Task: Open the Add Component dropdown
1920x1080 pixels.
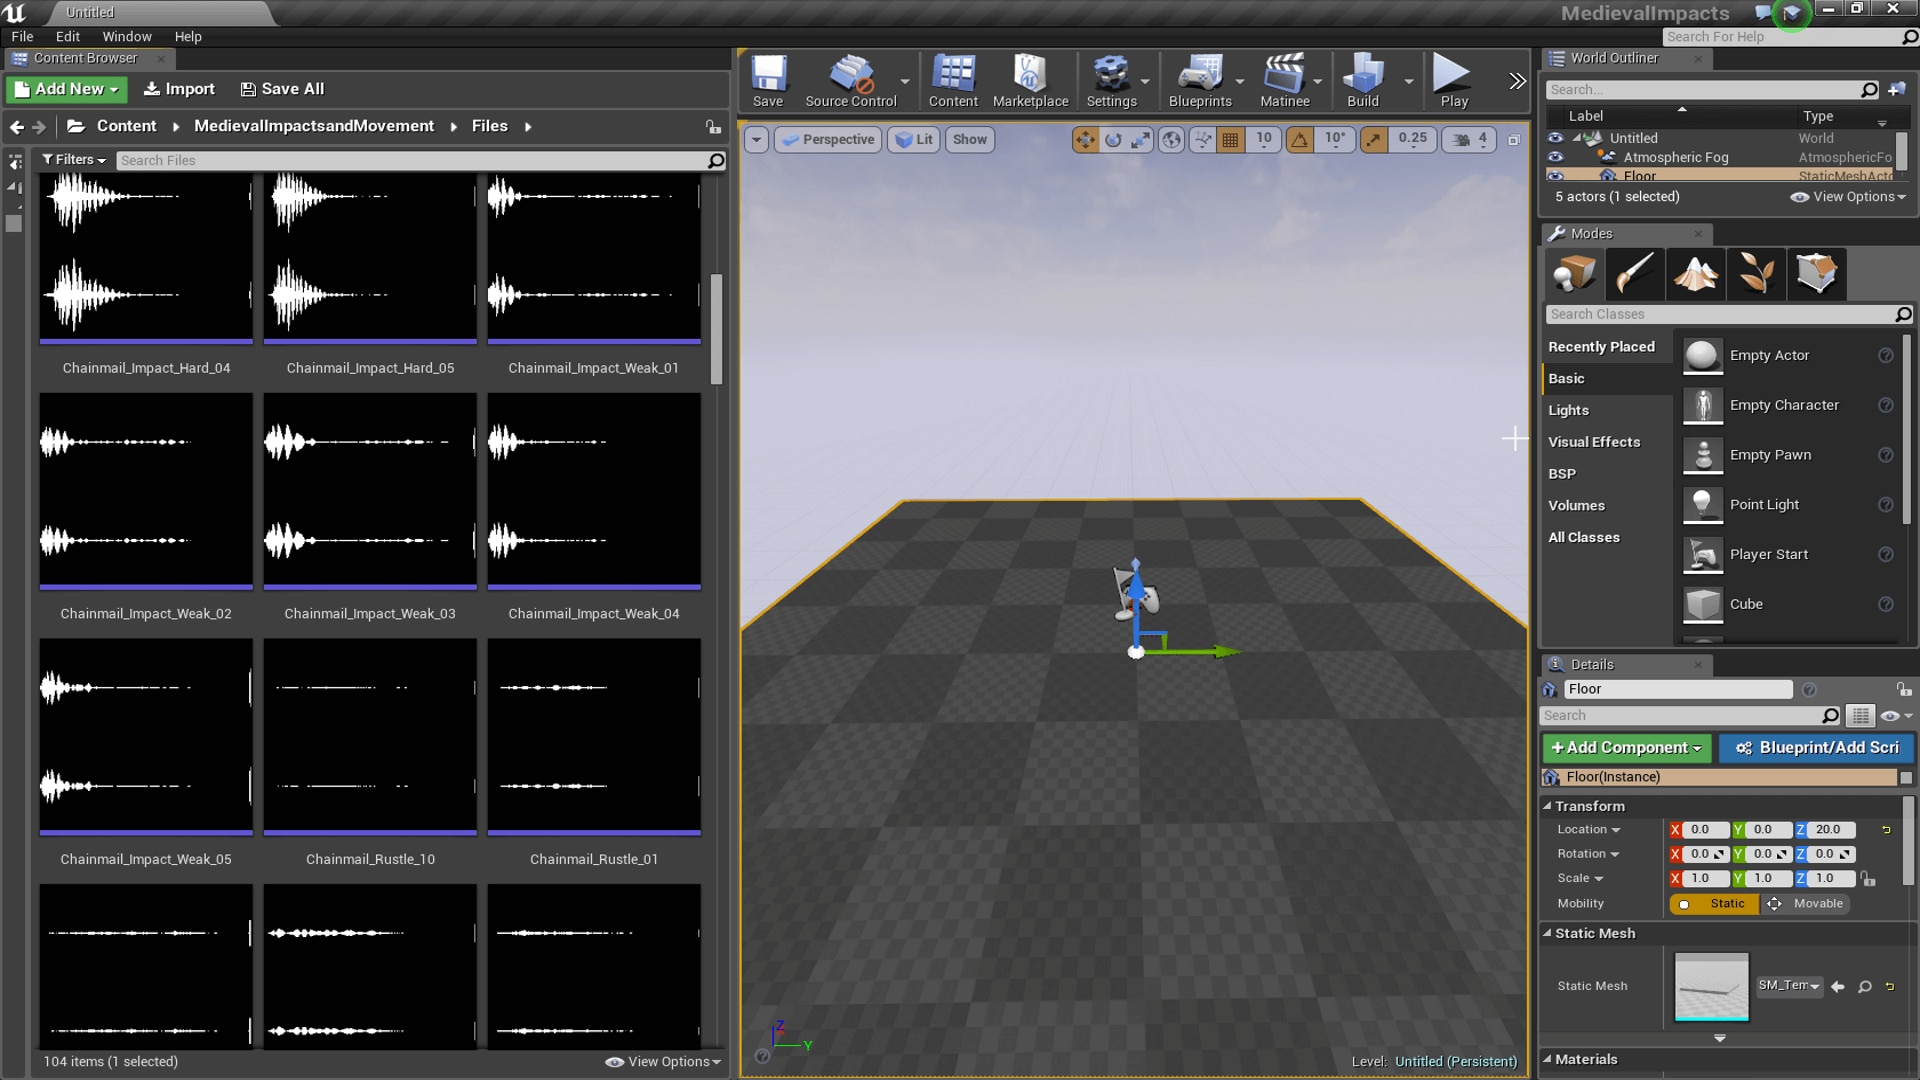Action: point(1626,748)
